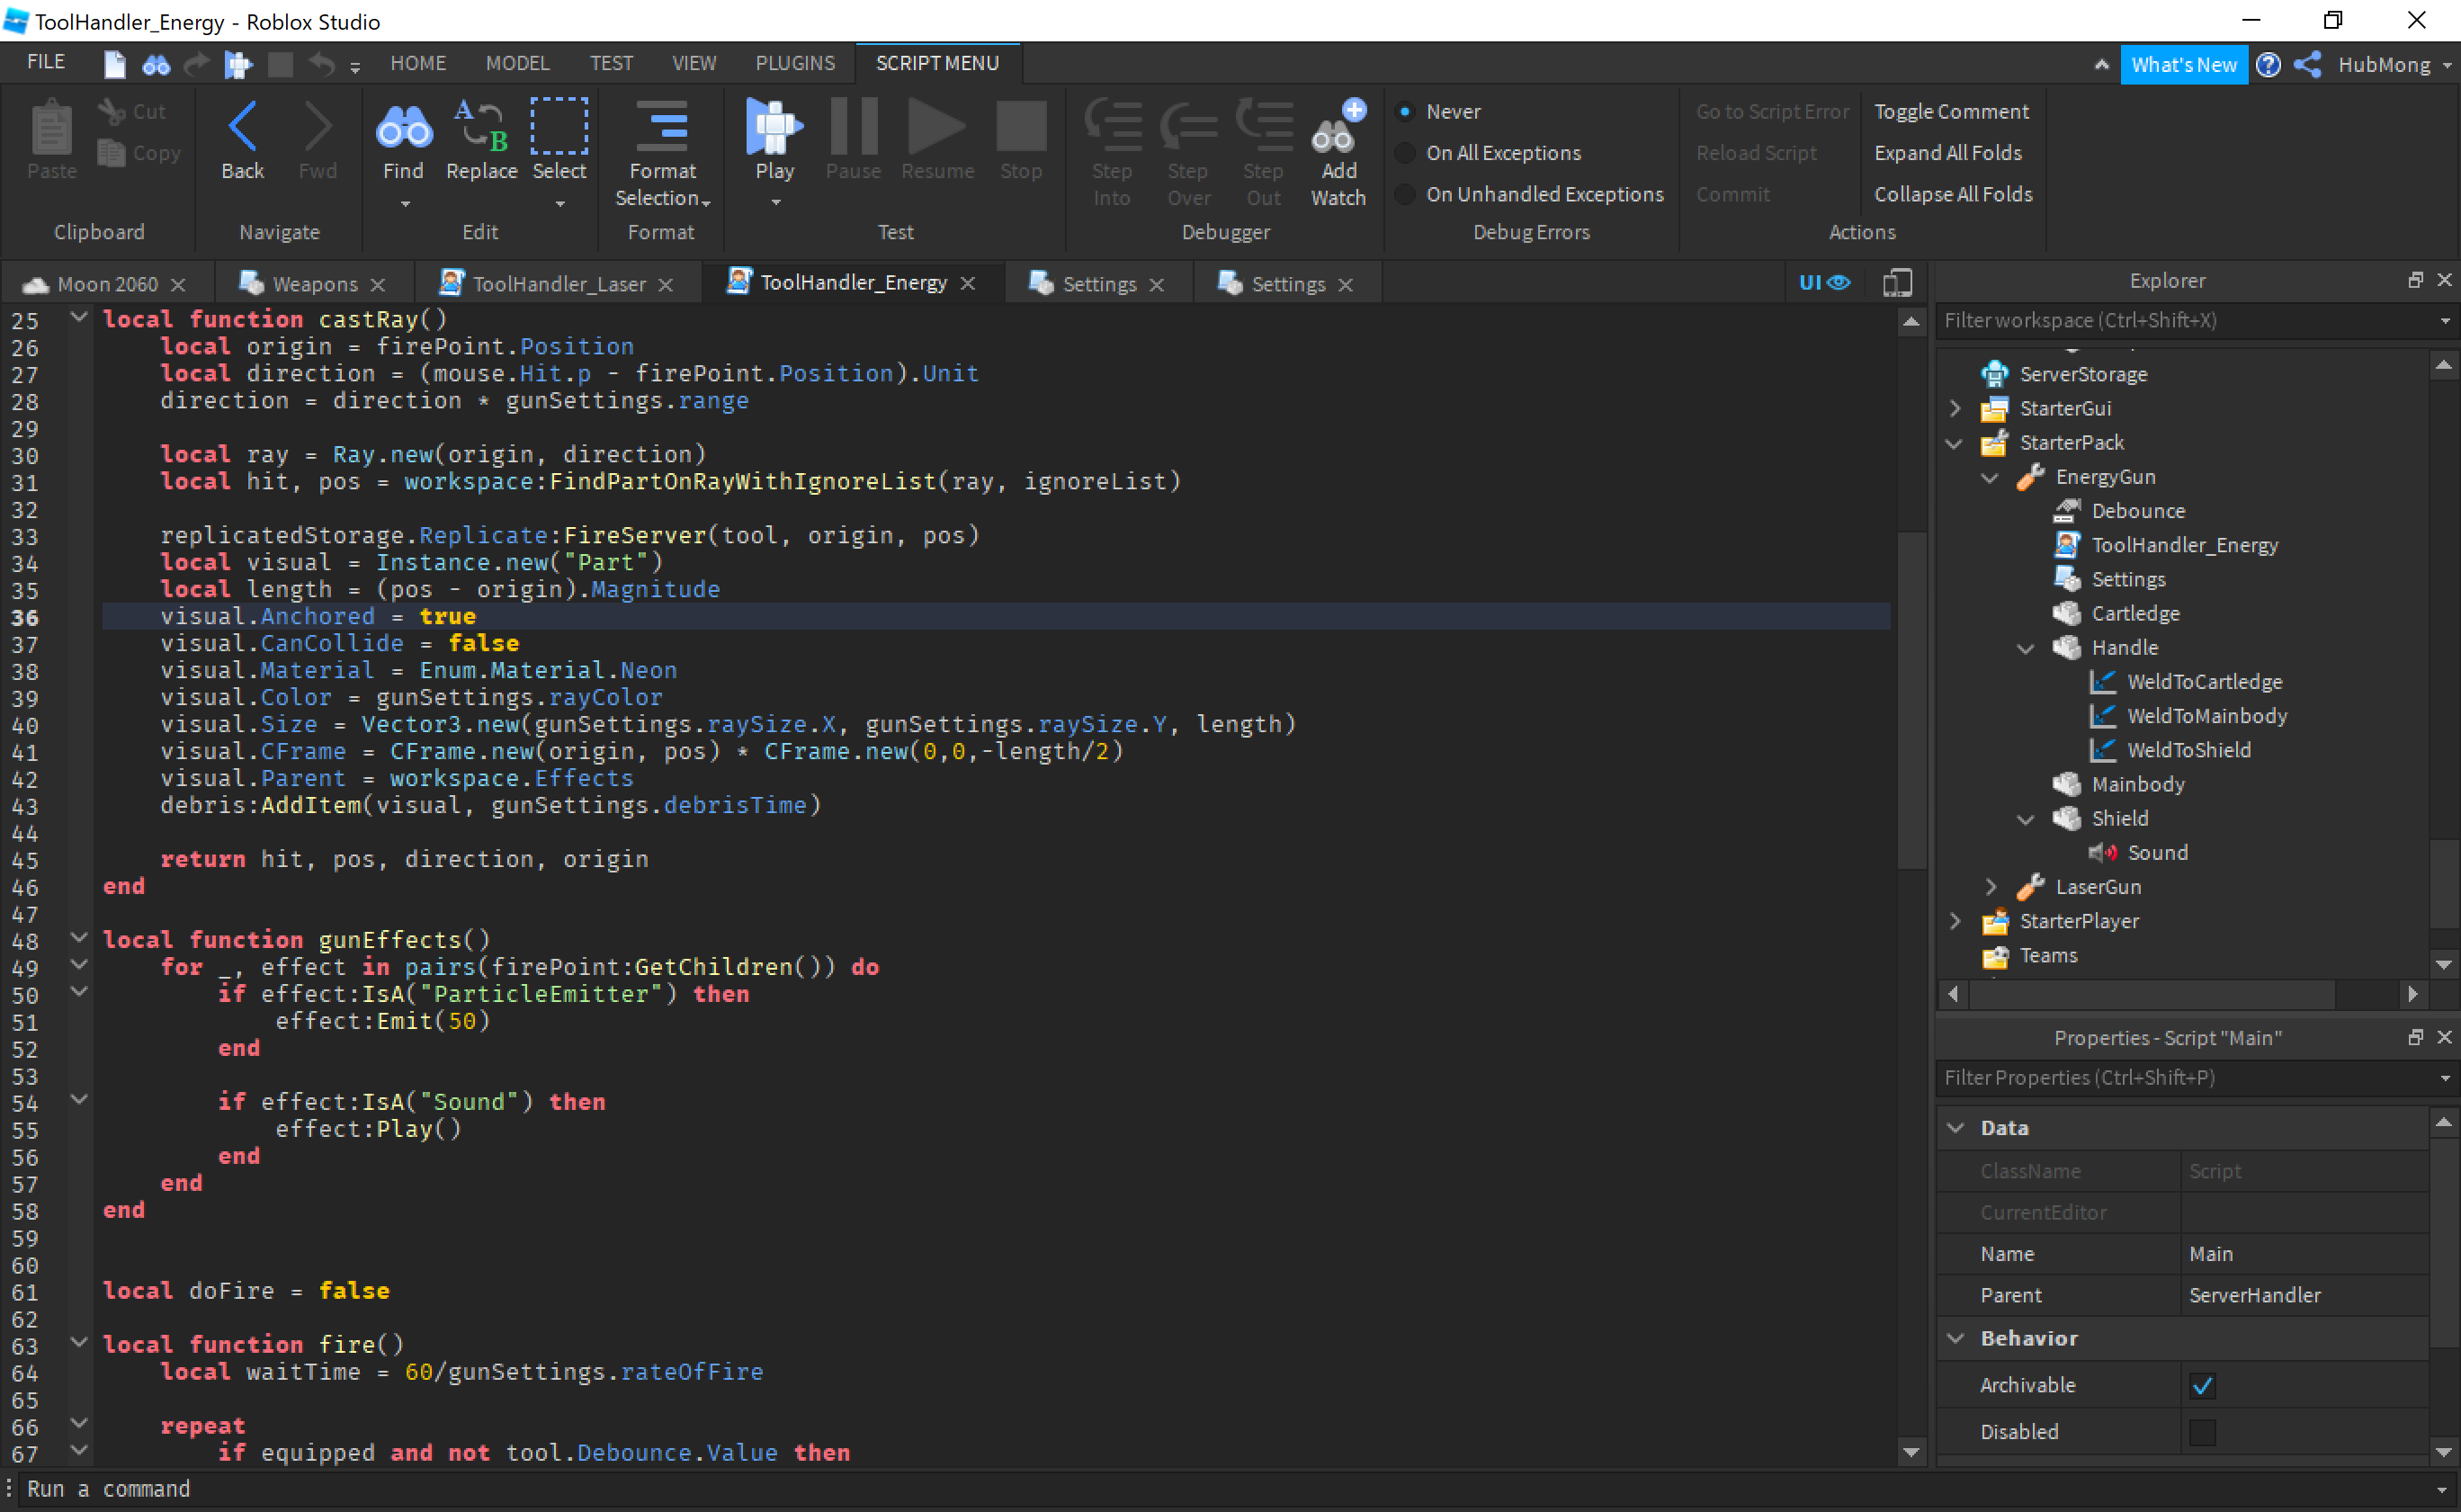Collapse the Data properties section
Image resolution: width=2461 pixels, height=1512 pixels.
pos(1956,1128)
